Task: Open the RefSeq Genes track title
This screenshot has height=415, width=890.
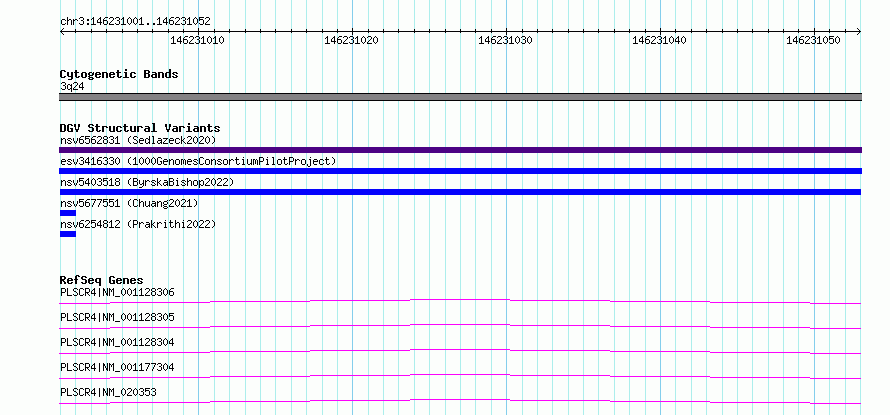Action: 102,280
